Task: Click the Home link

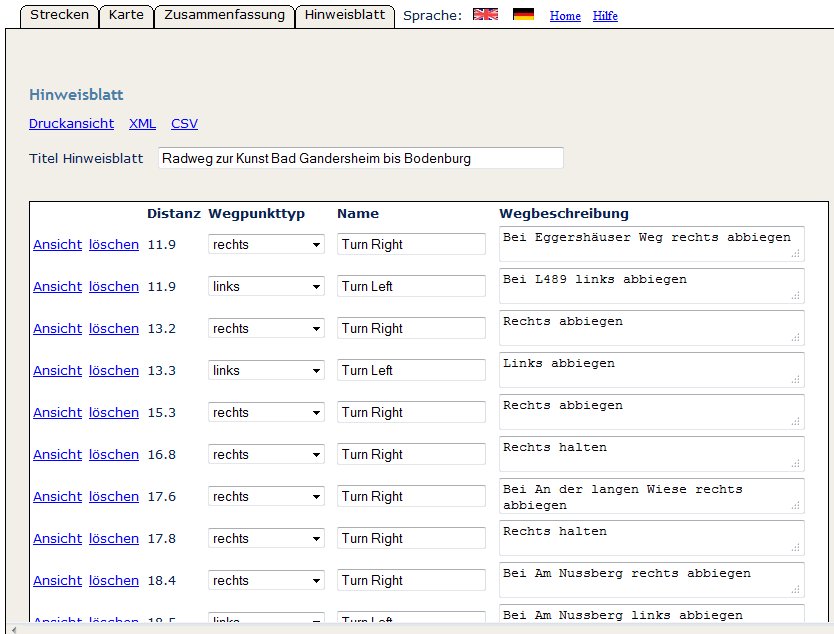Action: 565,16
